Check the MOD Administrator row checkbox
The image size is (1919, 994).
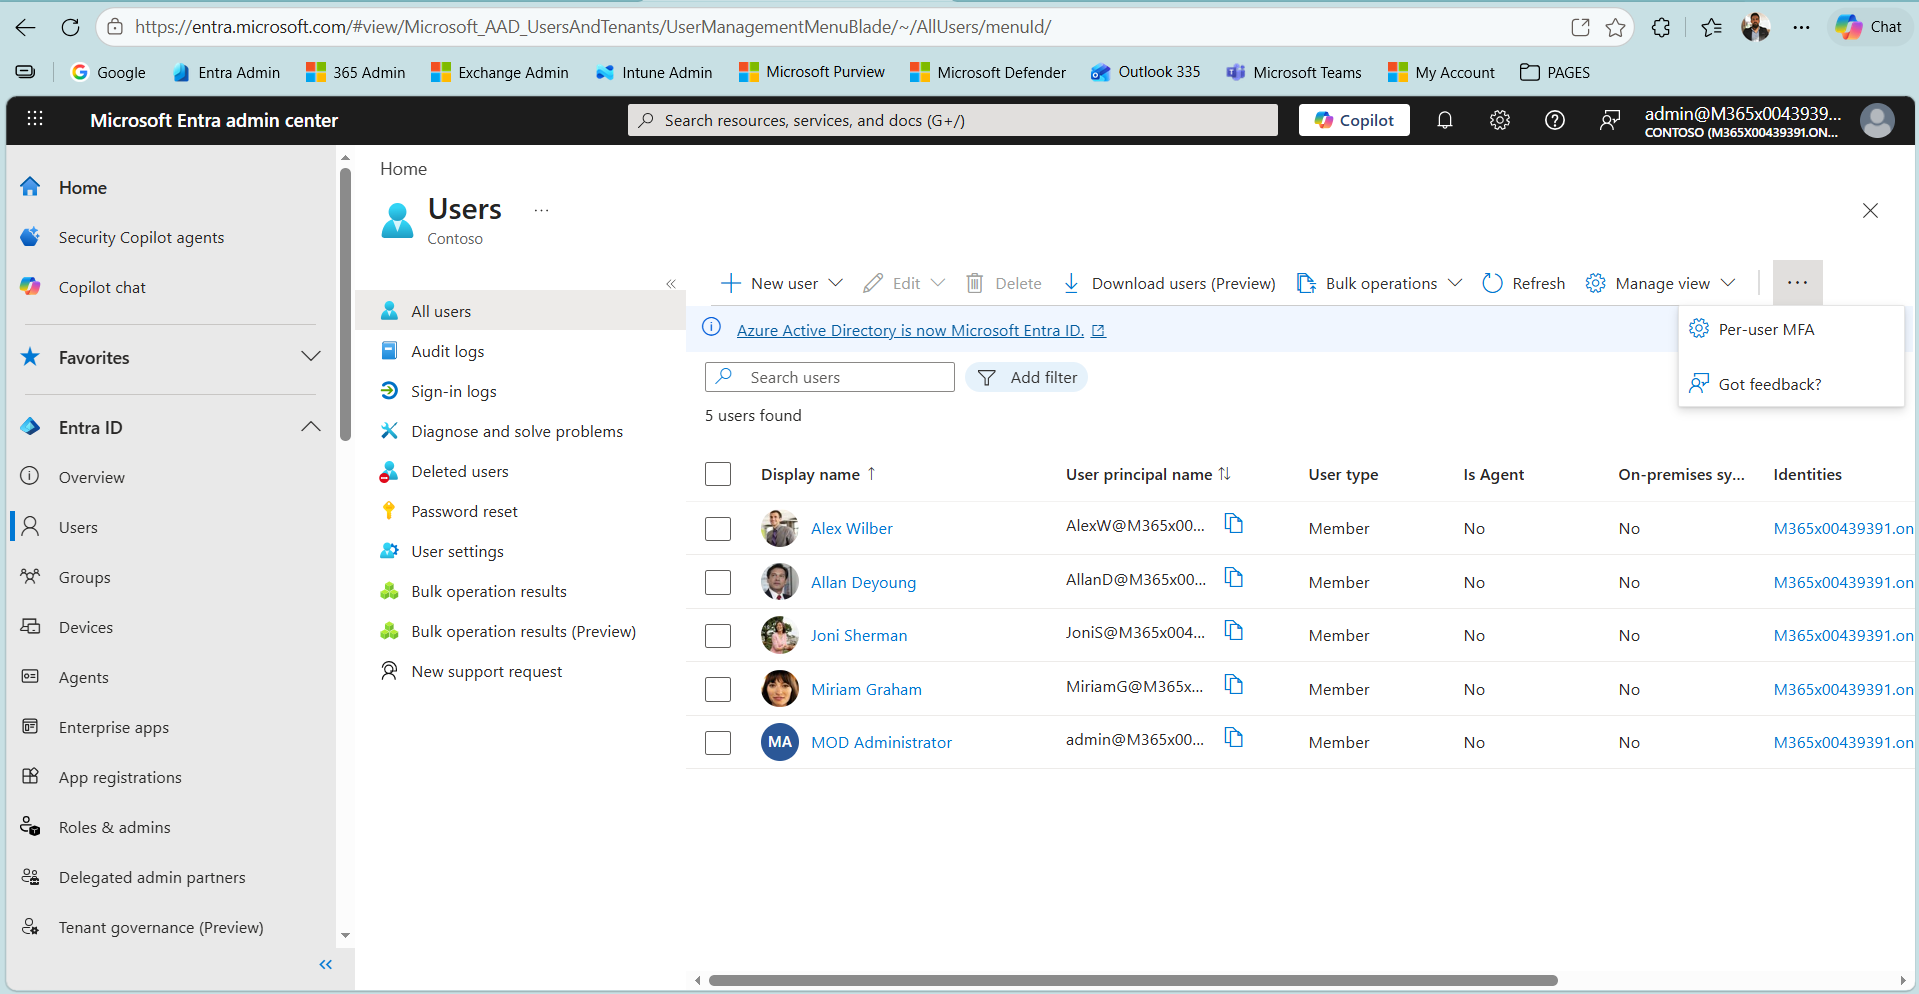(718, 743)
